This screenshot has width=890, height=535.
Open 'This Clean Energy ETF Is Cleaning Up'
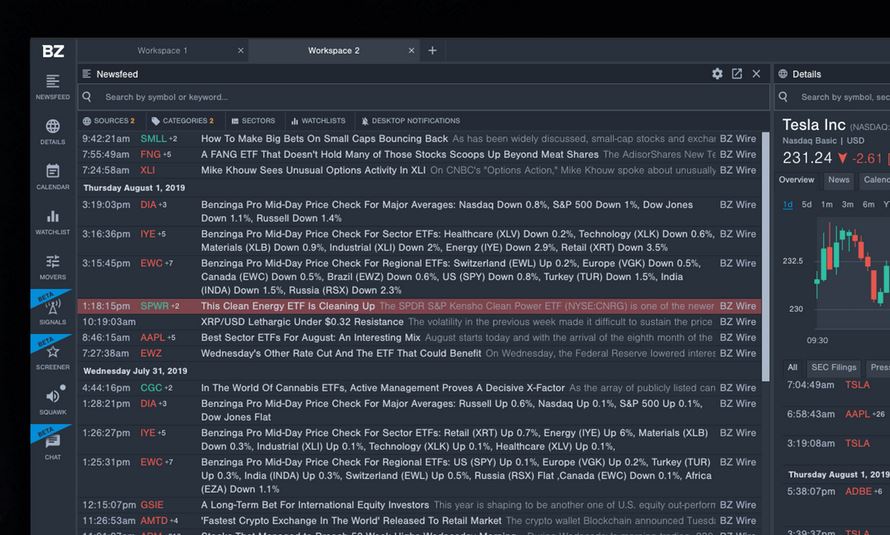click(288, 306)
